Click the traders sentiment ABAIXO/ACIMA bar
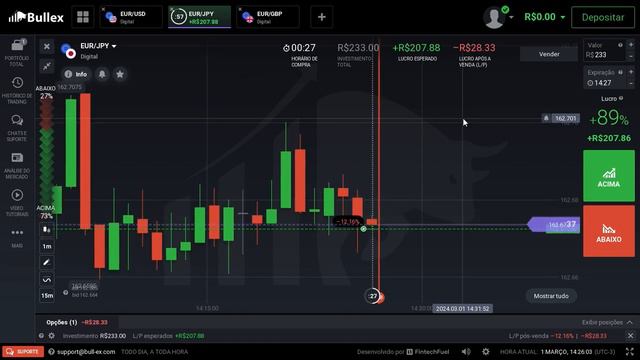The width and height of the screenshot is (640, 360). (x=47, y=152)
